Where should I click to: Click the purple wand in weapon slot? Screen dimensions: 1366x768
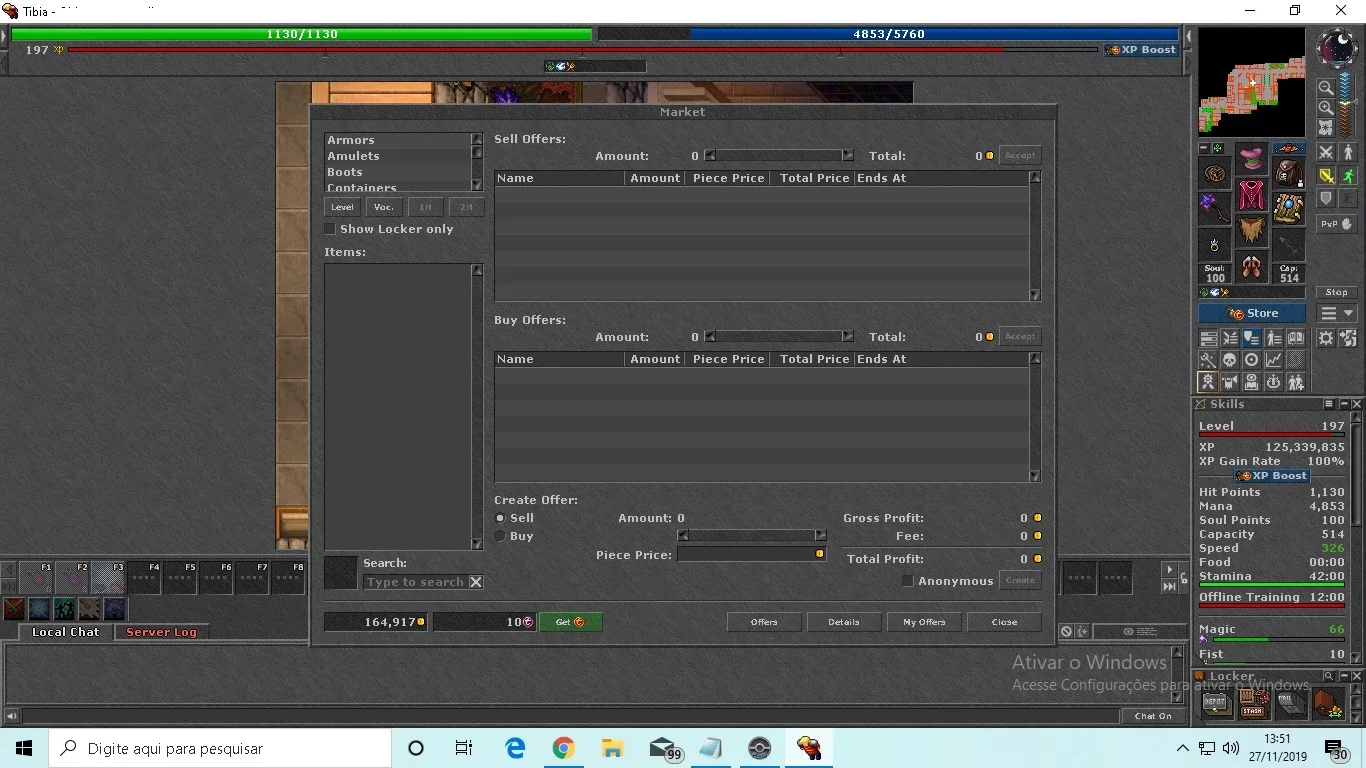tap(1215, 208)
